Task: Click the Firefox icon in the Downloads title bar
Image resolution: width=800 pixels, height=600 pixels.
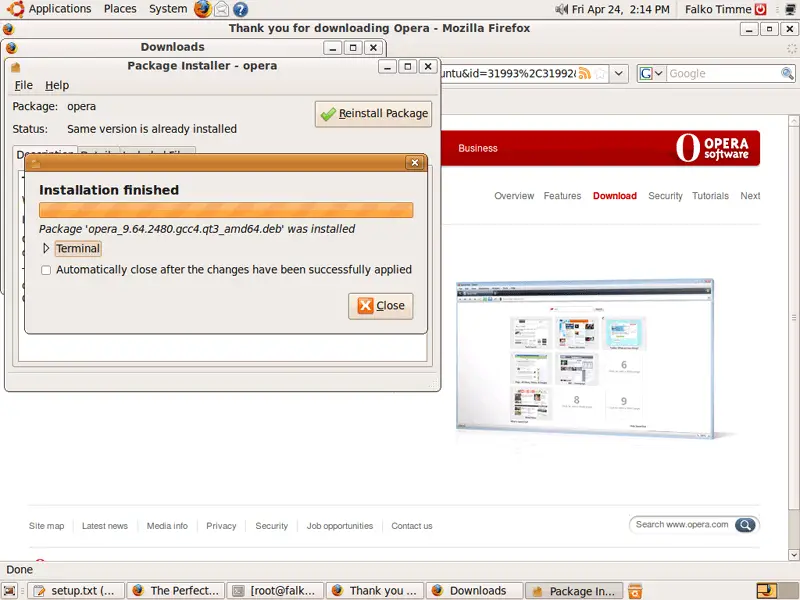Action: click(12, 47)
